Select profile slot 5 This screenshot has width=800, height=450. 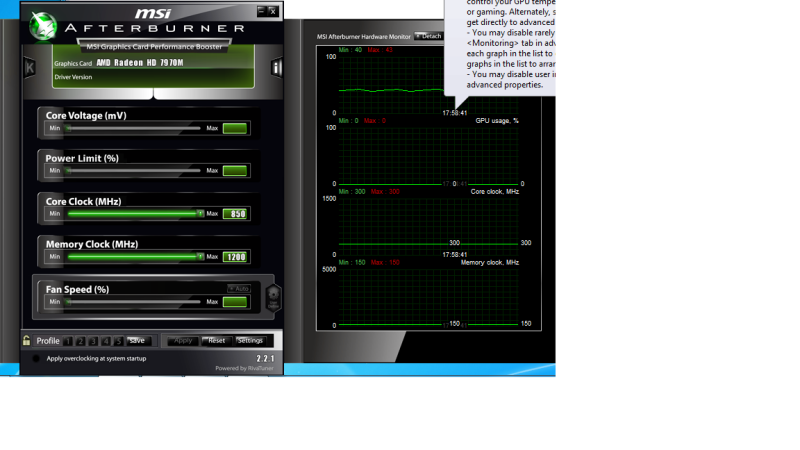click(118, 341)
